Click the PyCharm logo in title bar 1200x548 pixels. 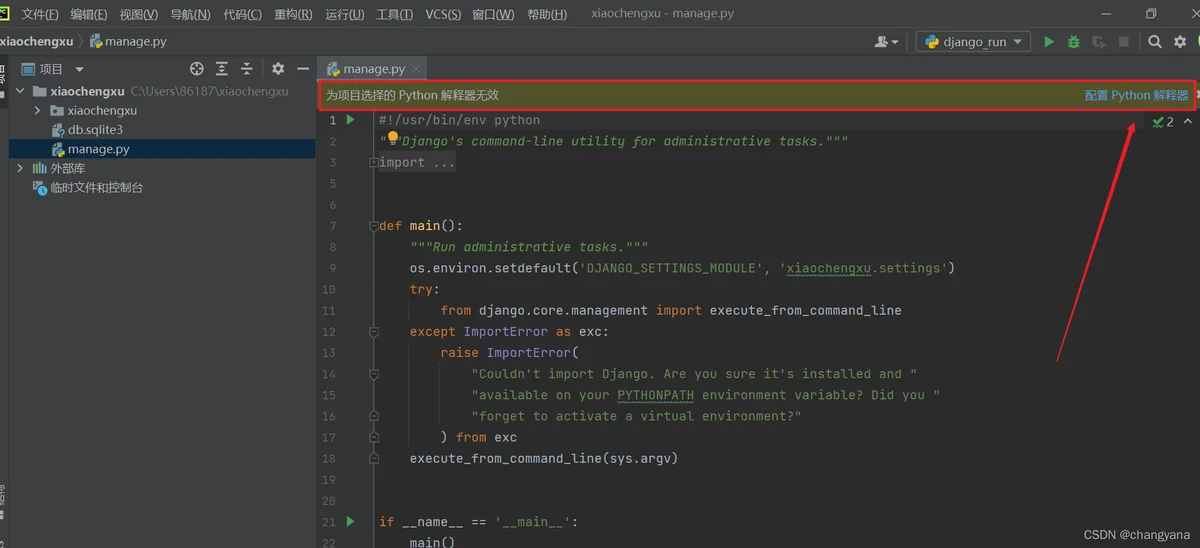pos(4,14)
